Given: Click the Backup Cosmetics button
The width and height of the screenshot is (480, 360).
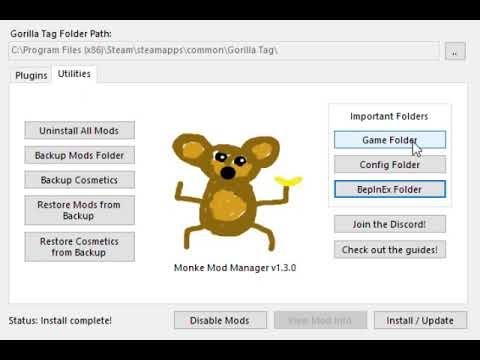Looking at the screenshot, I should [x=79, y=180].
